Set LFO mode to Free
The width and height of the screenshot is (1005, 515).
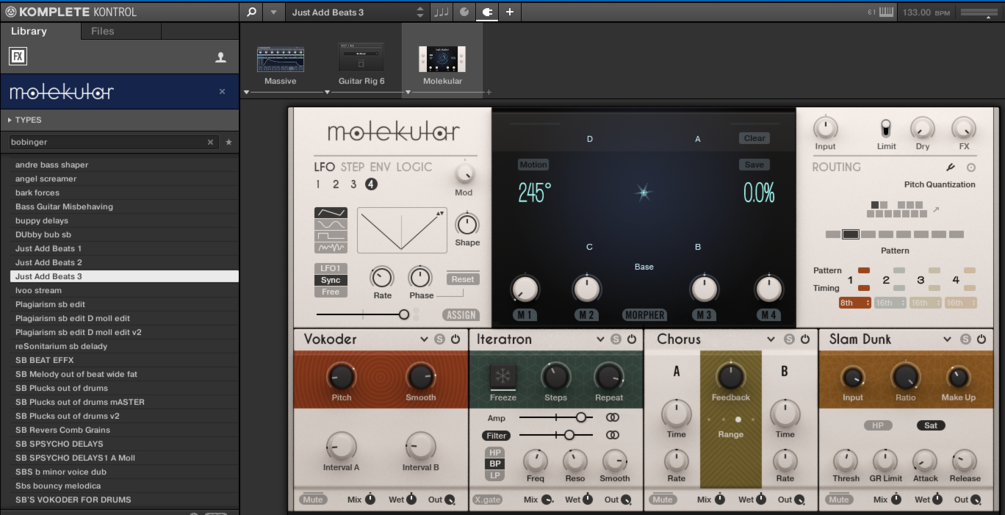[331, 292]
